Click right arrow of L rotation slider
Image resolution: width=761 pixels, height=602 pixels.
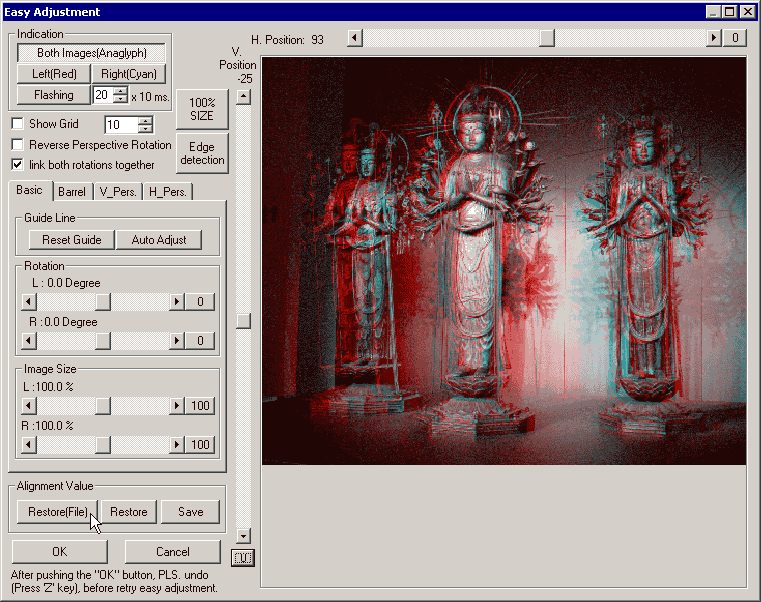point(177,302)
